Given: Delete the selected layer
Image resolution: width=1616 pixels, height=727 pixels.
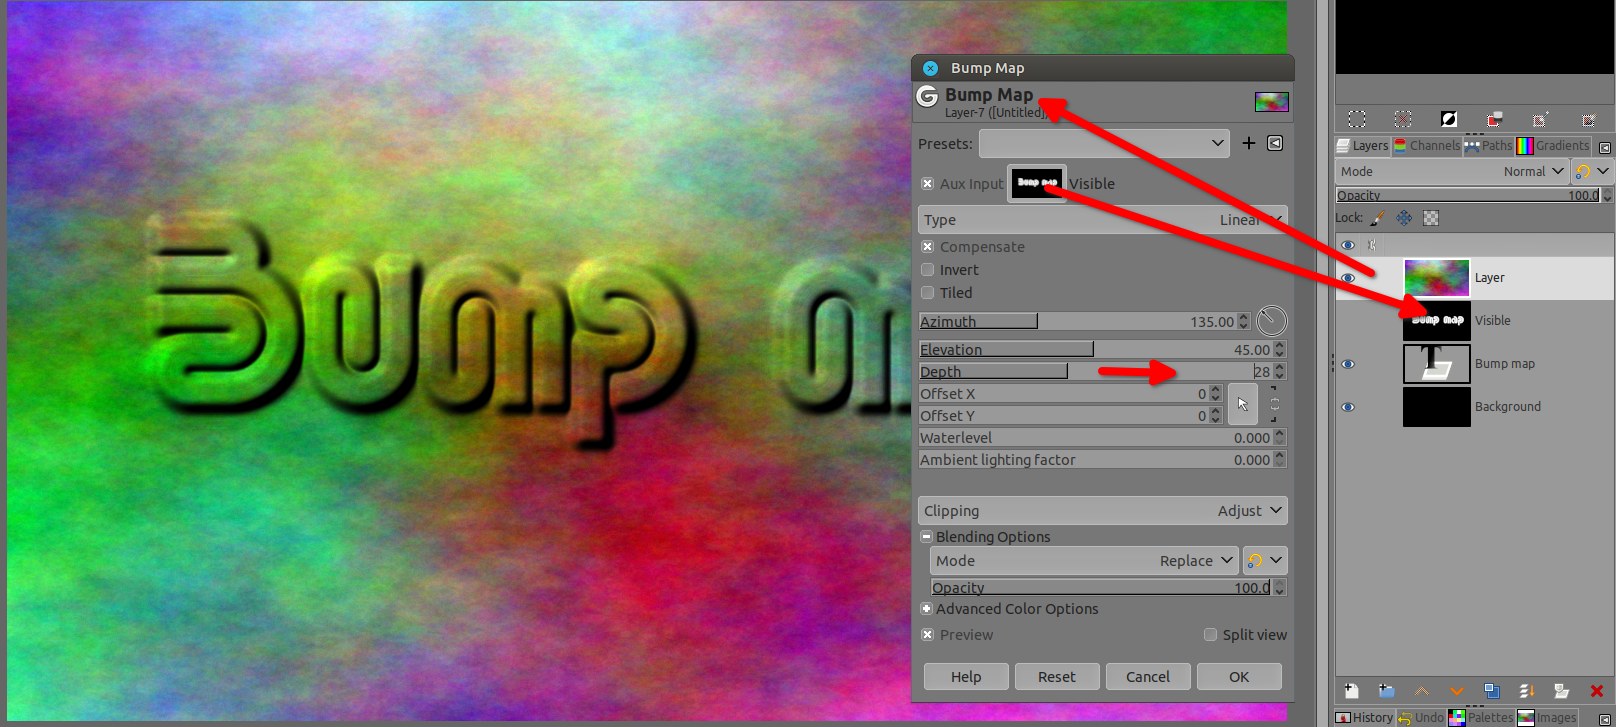Looking at the screenshot, I should click(x=1596, y=691).
